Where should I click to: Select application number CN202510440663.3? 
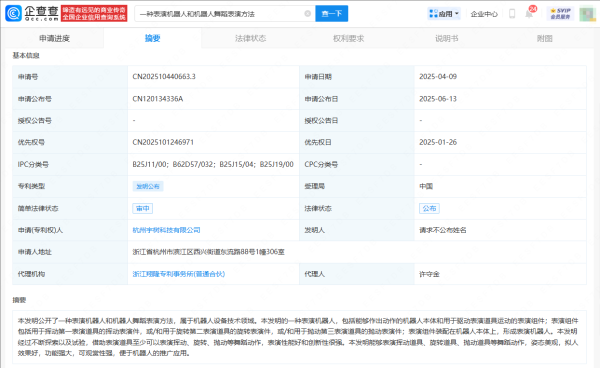tap(164, 77)
